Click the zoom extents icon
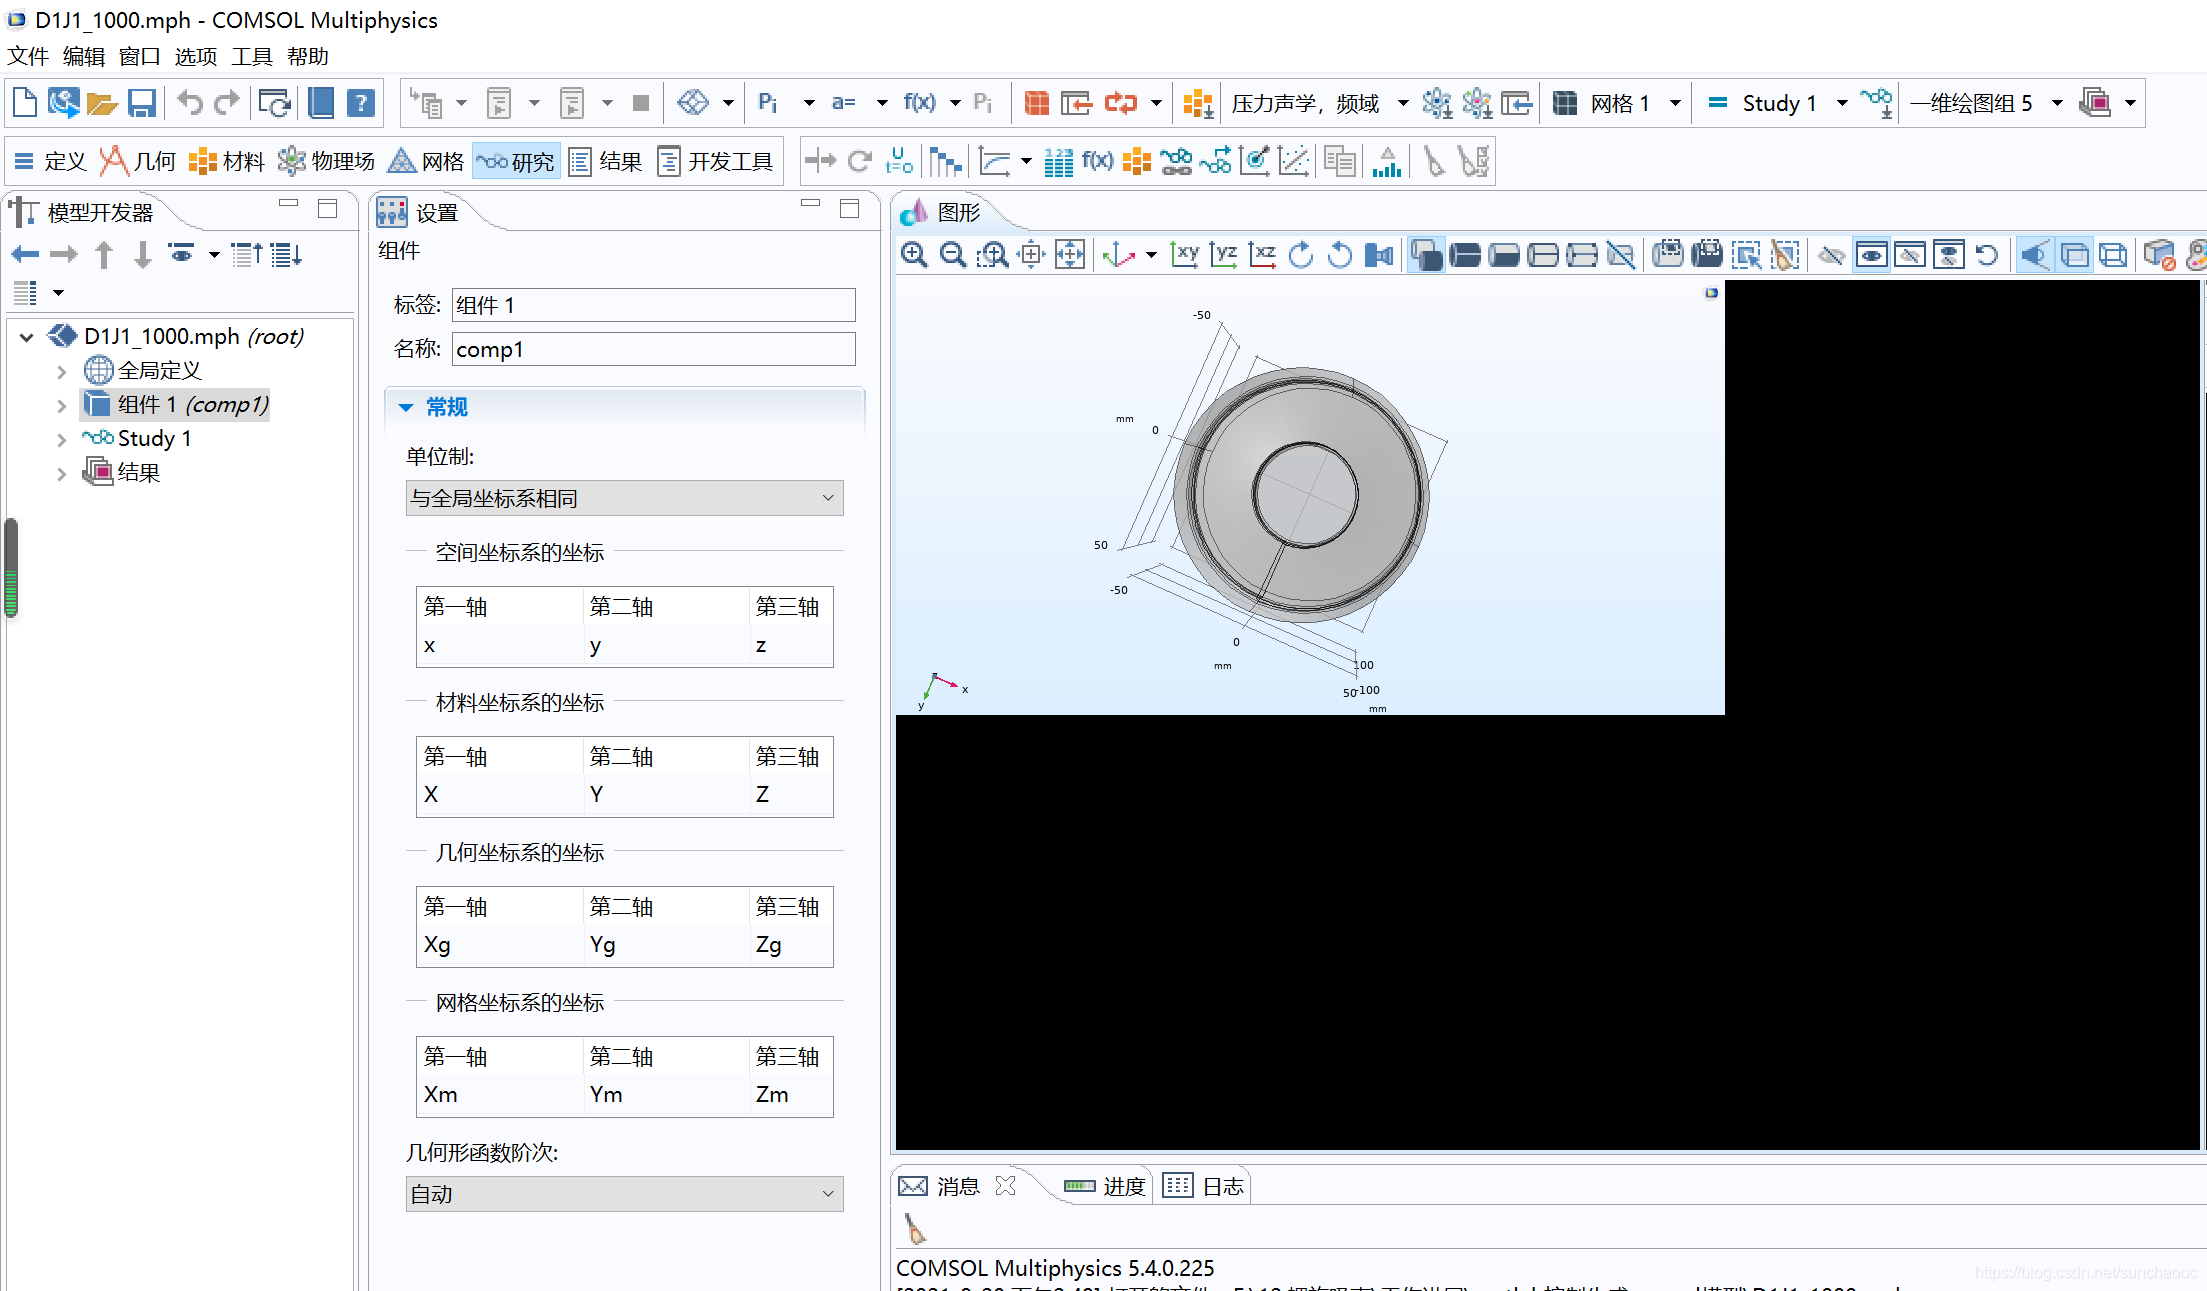 coord(1070,255)
